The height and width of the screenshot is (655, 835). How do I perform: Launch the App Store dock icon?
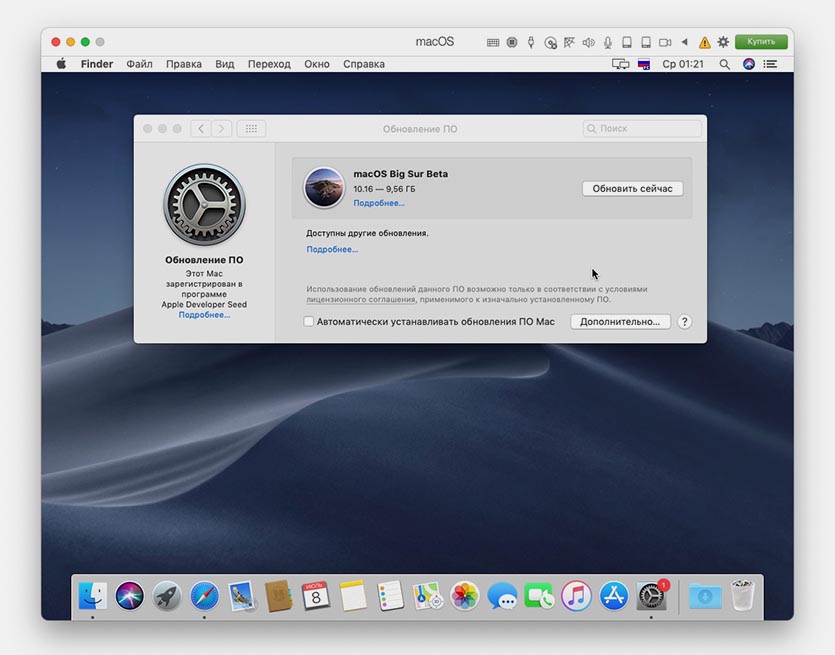tap(613, 596)
